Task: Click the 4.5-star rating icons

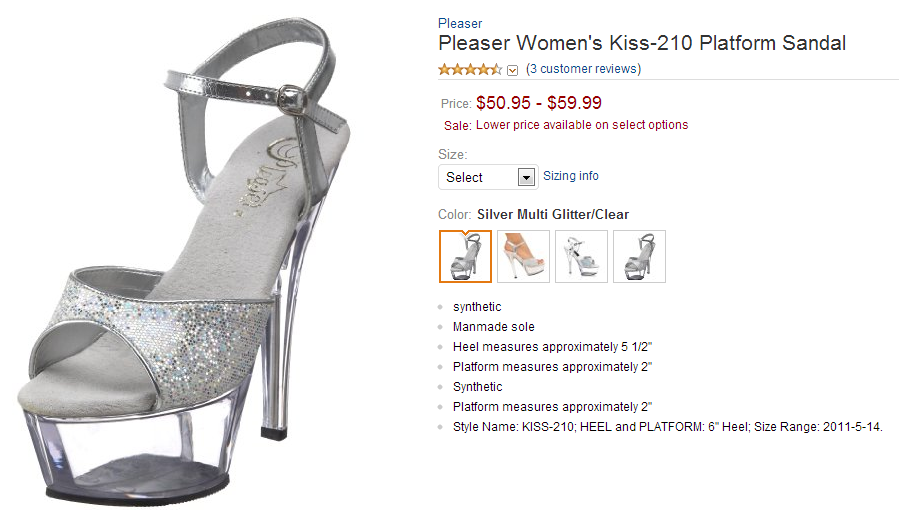Action: tap(470, 70)
